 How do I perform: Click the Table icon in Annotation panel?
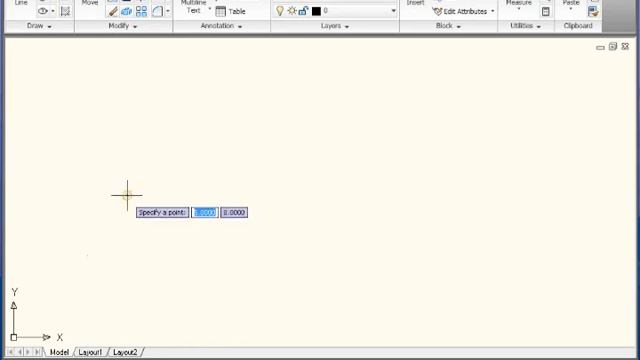(220, 11)
